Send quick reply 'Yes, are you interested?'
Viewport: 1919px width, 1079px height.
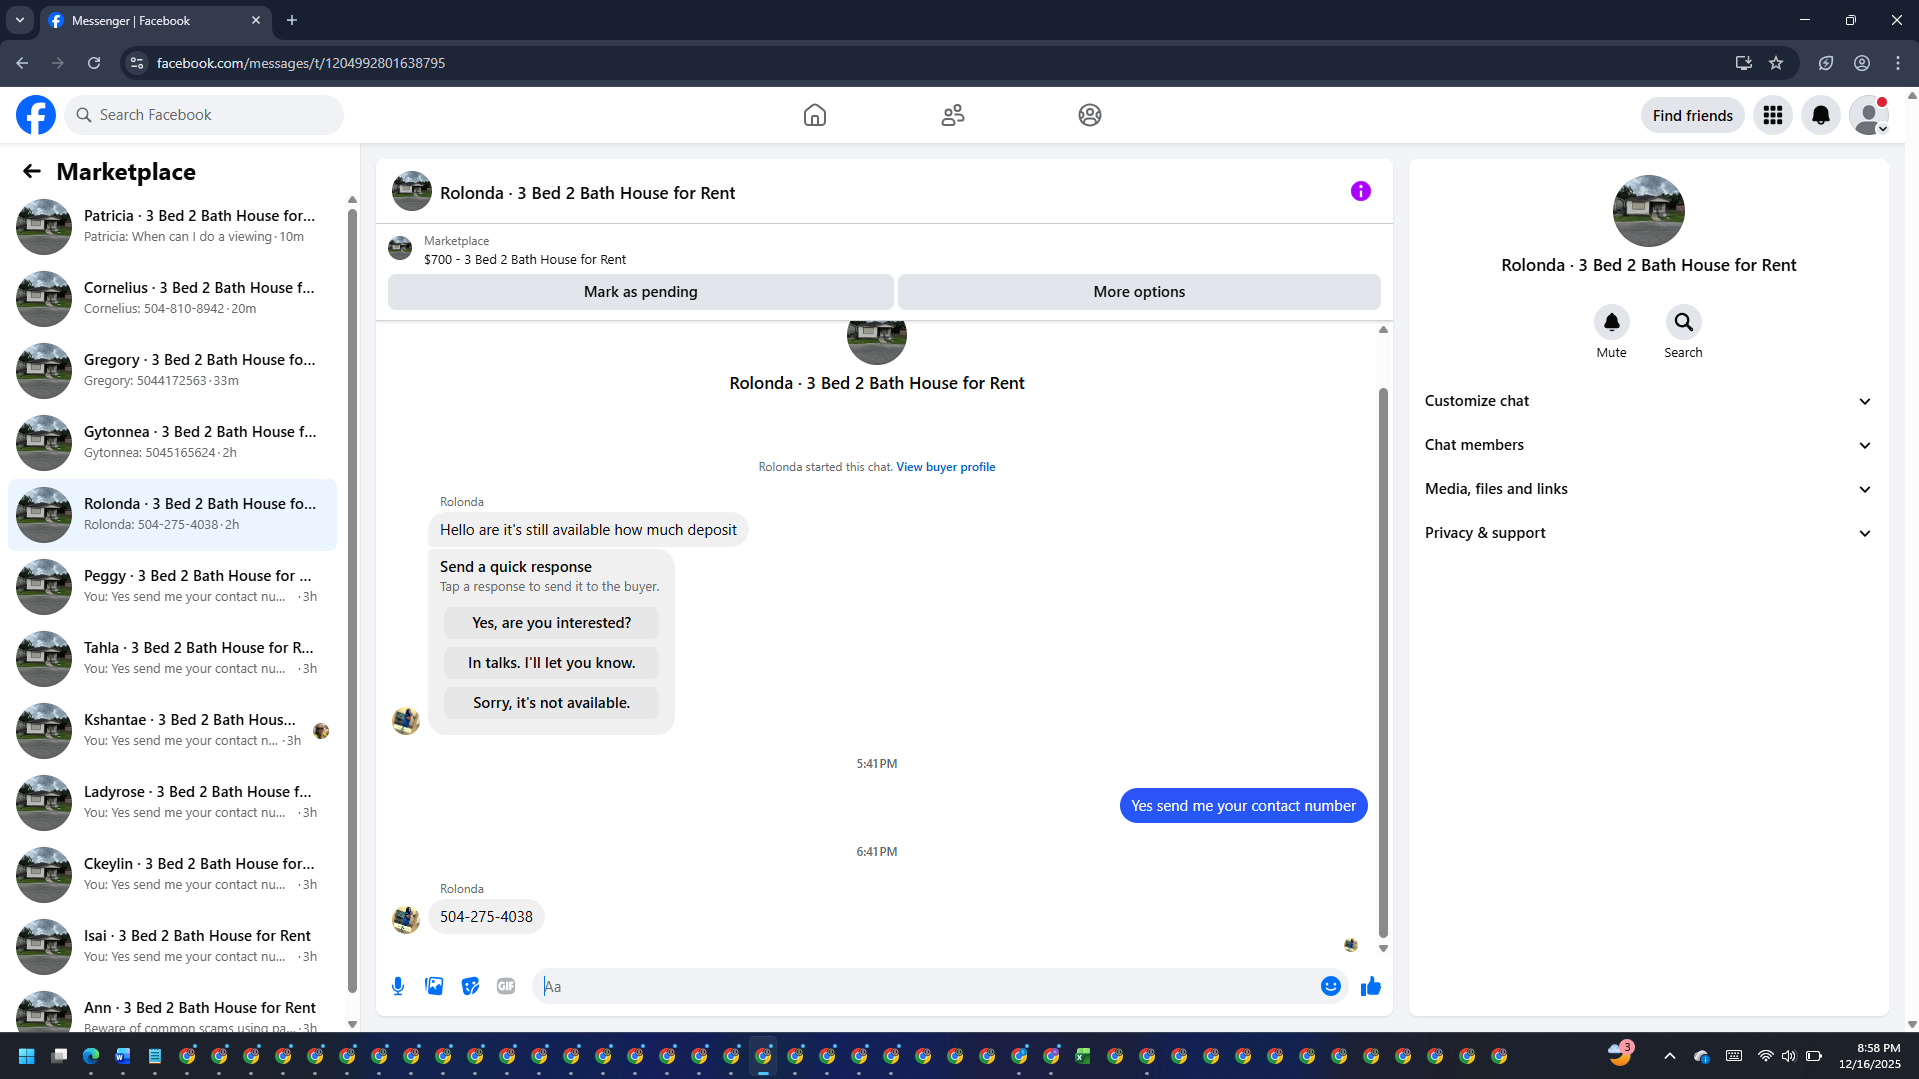pos(552,623)
